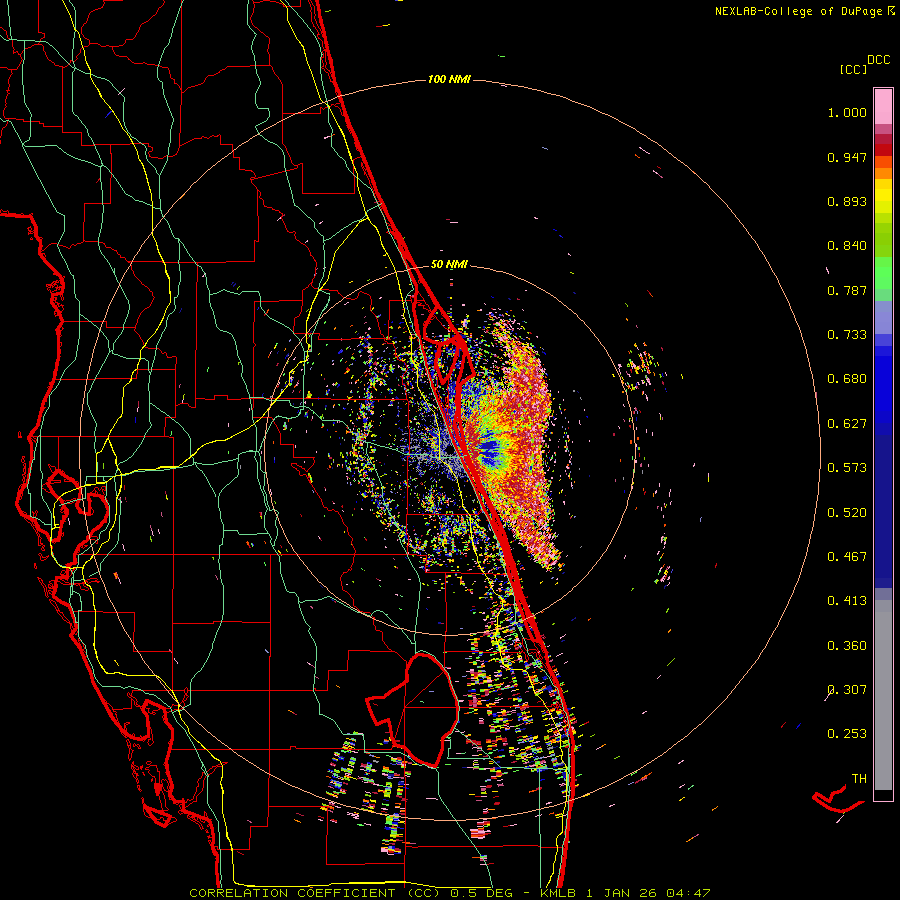Click the 0.573 scale value
The width and height of the screenshot is (900, 900).
(x=847, y=468)
